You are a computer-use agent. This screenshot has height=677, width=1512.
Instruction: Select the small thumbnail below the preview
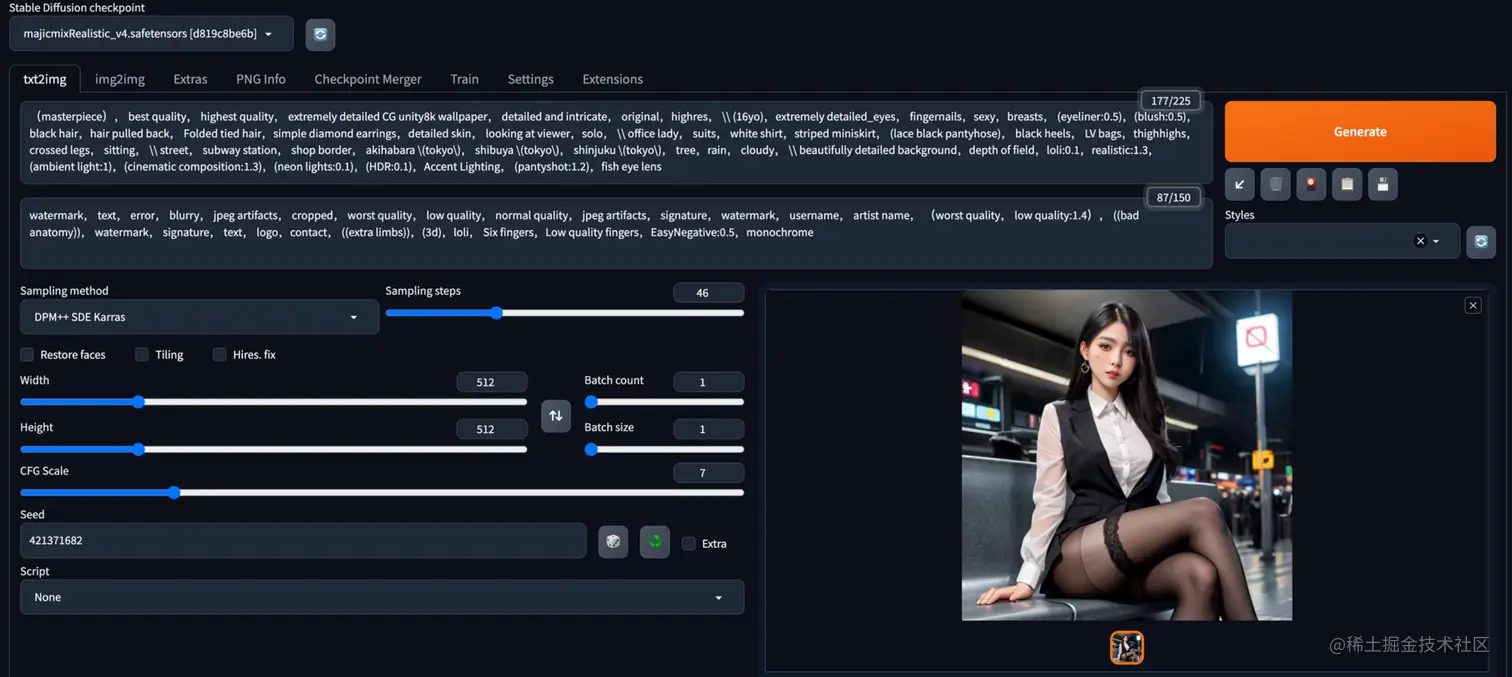(1127, 647)
